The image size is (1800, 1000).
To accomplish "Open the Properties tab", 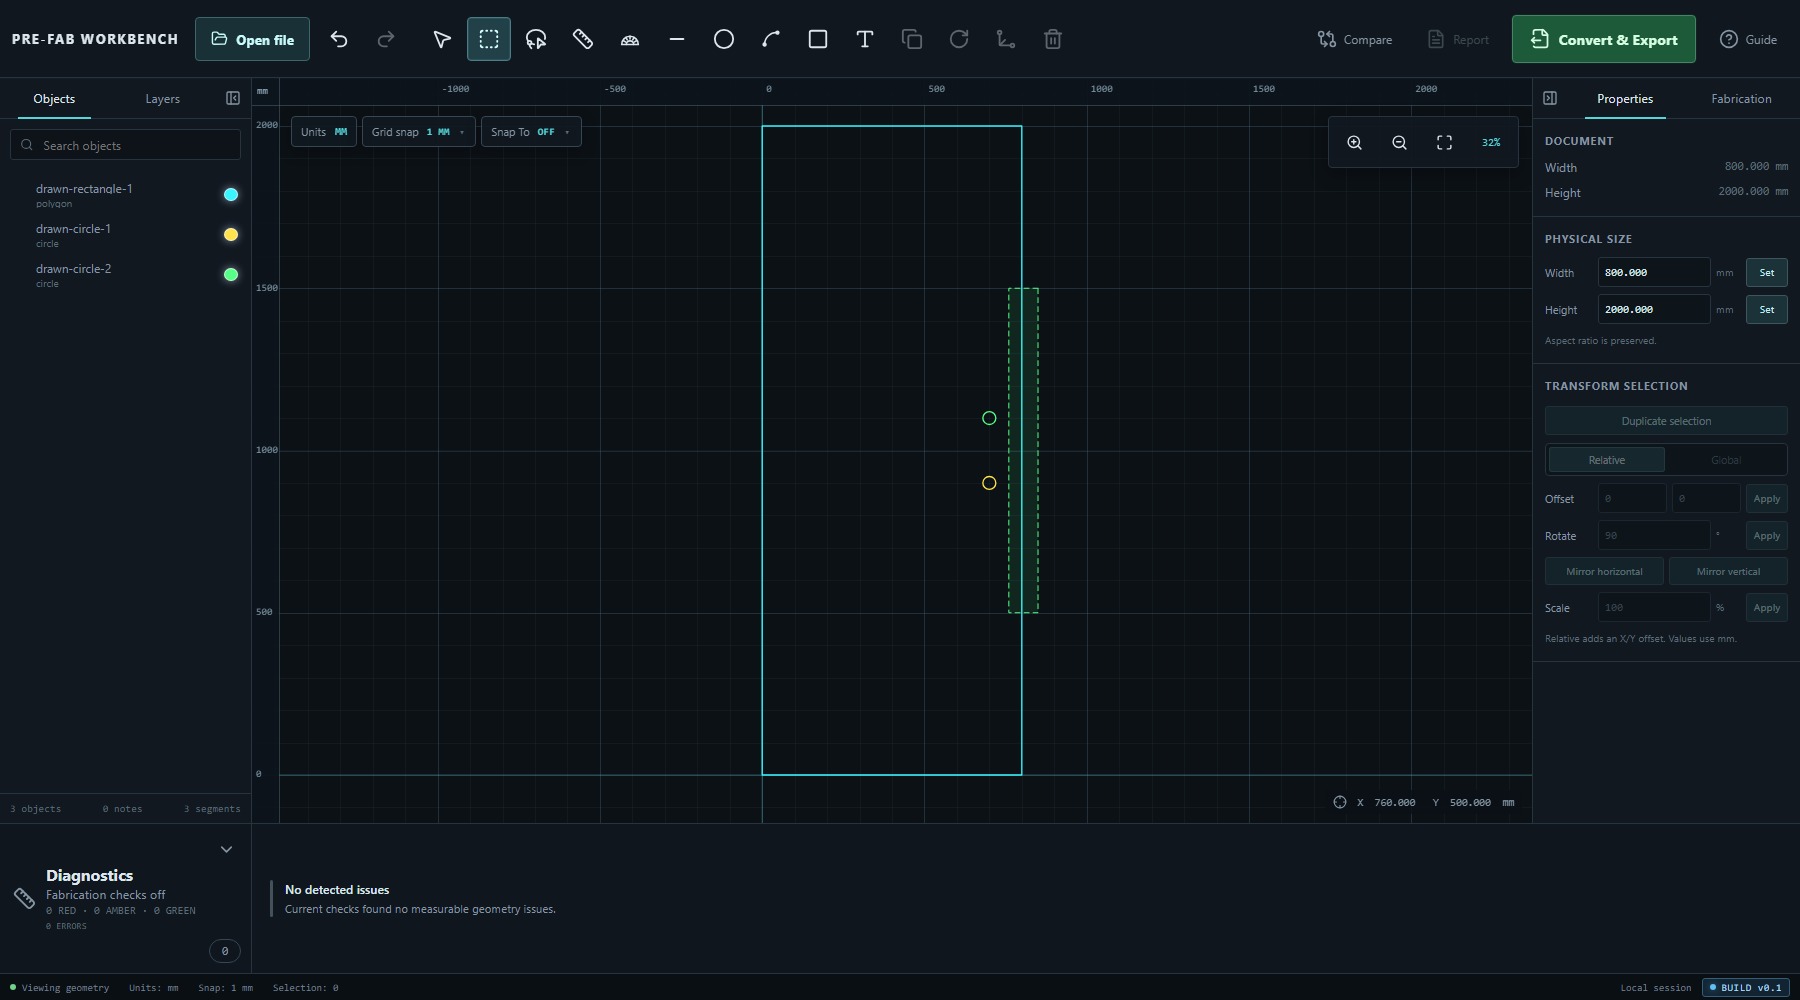I will [1625, 99].
